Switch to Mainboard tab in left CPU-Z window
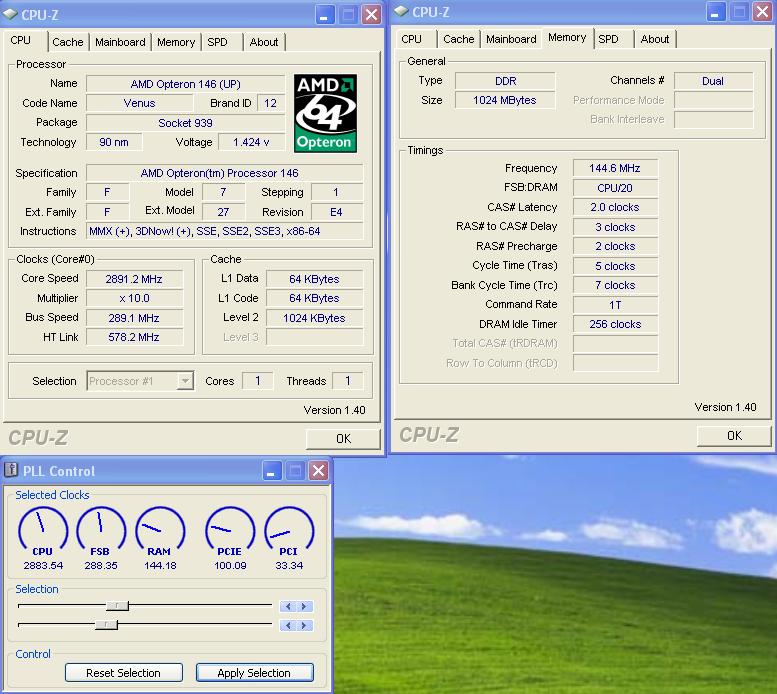 pos(120,42)
